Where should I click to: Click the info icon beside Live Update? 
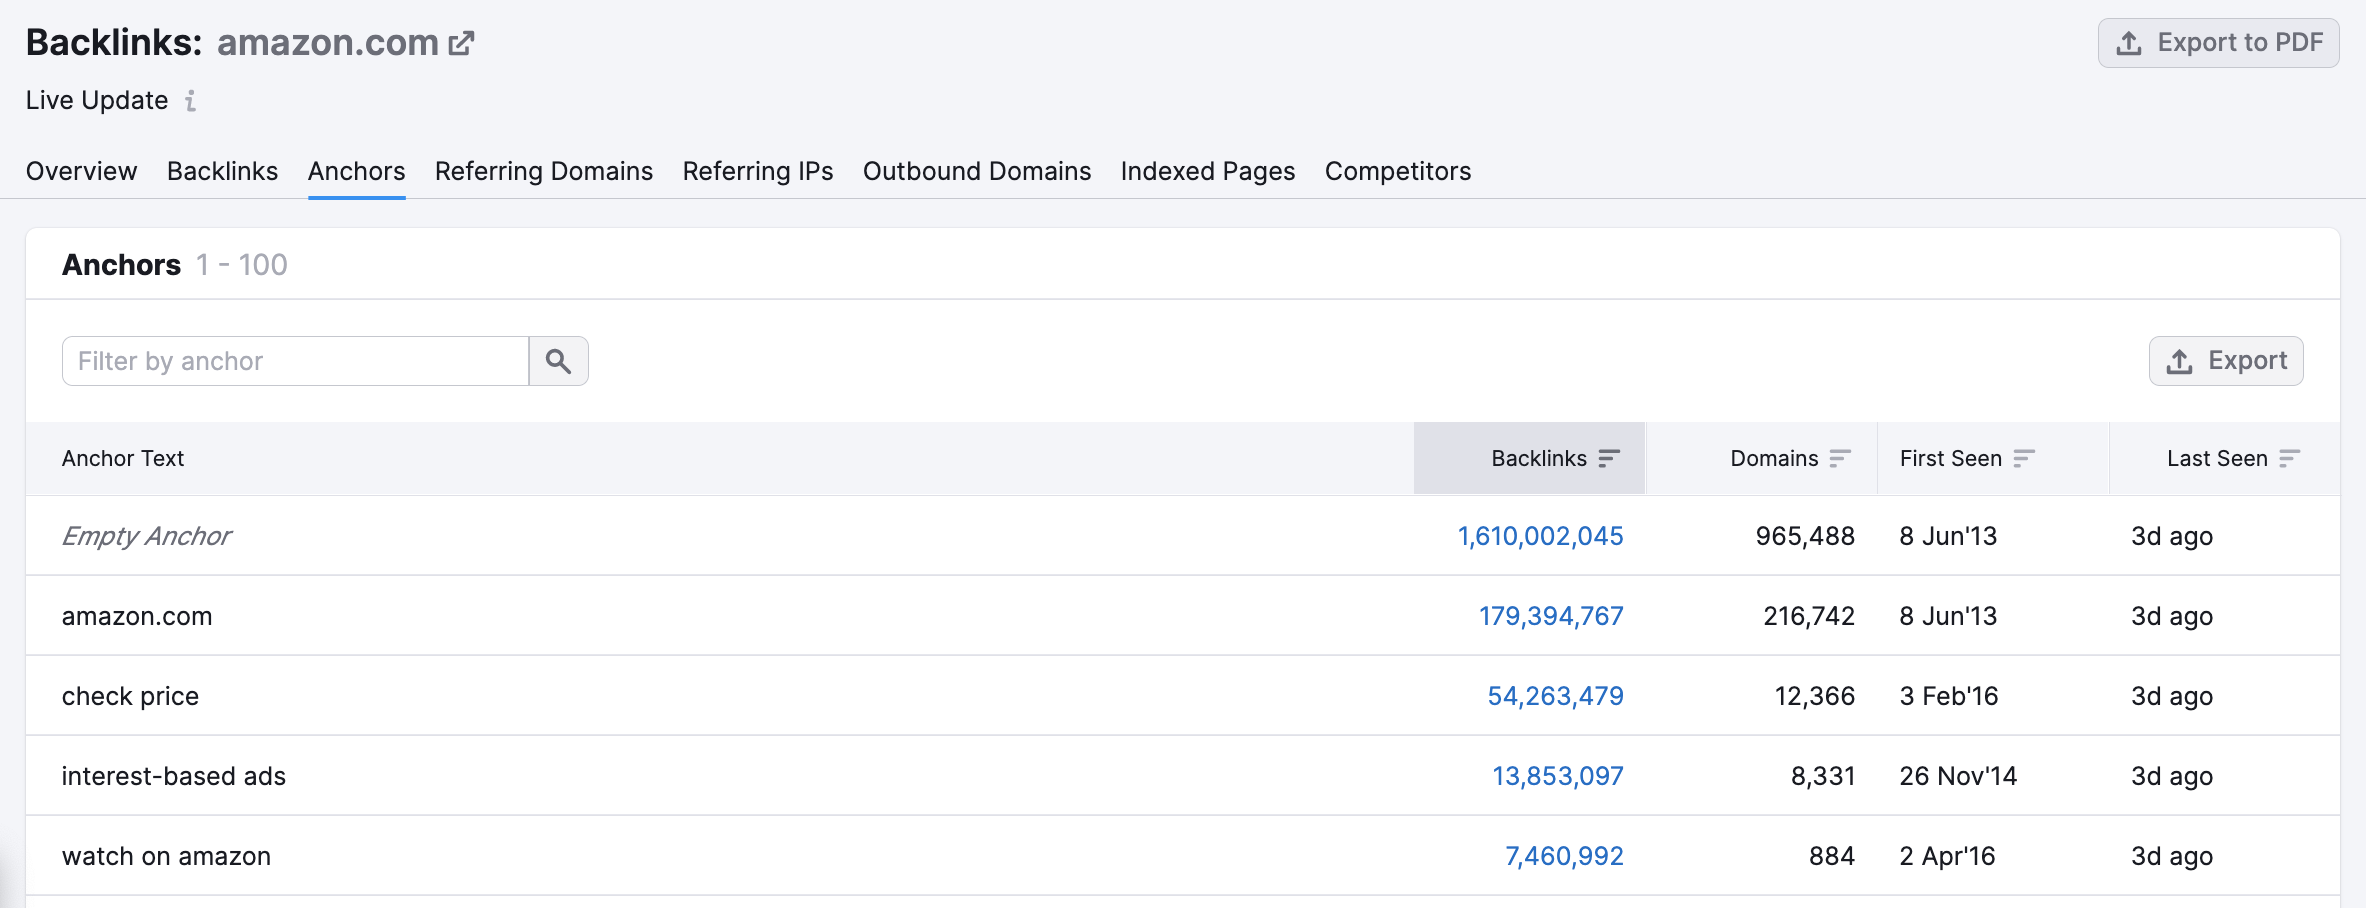(x=190, y=101)
